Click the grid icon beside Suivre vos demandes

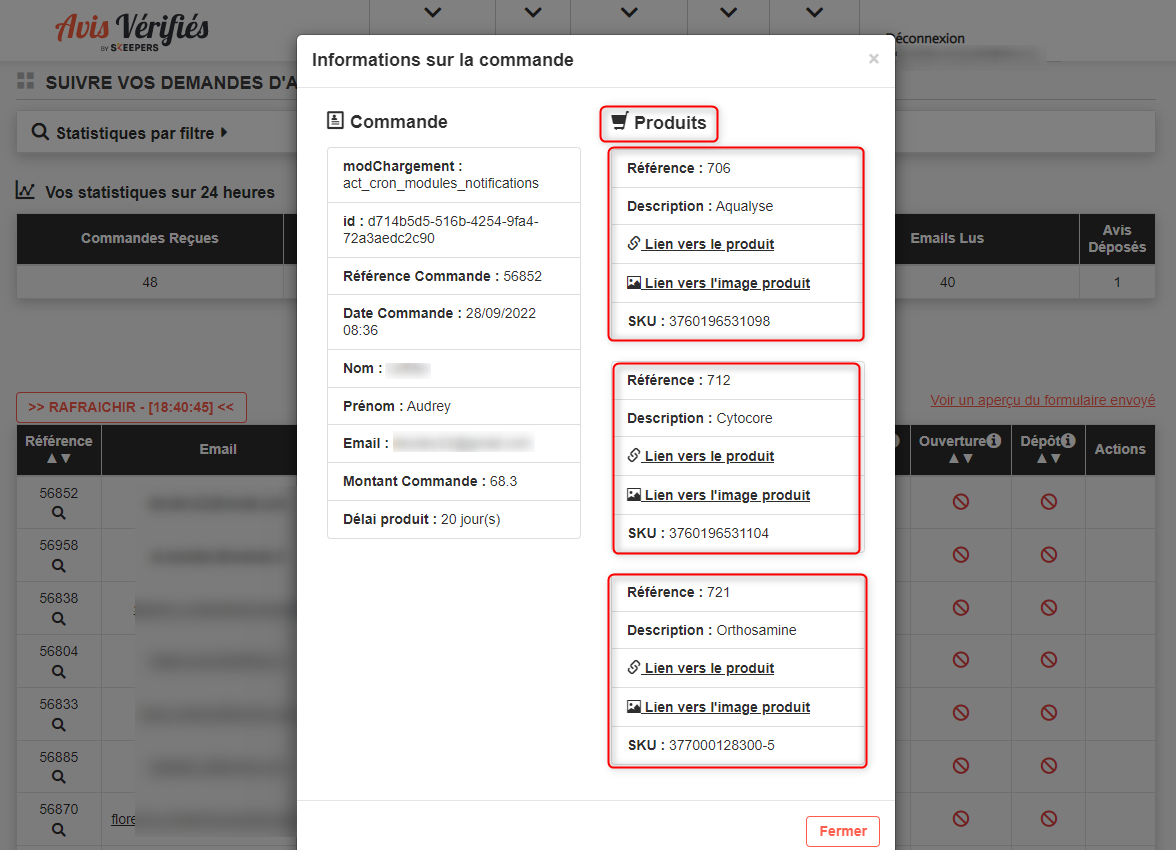(x=26, y=81)
